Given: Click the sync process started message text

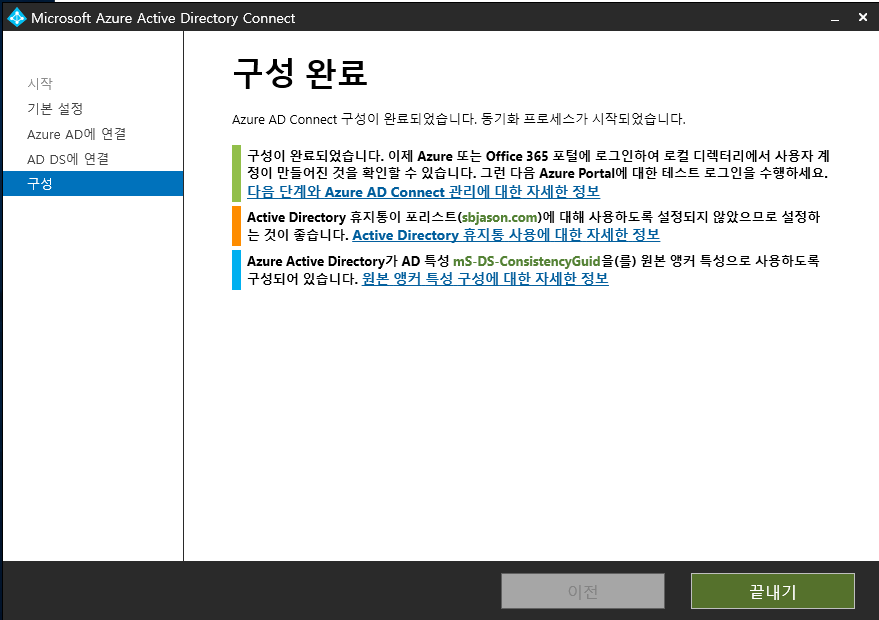Looking at the screenshot, I should 584,119.
